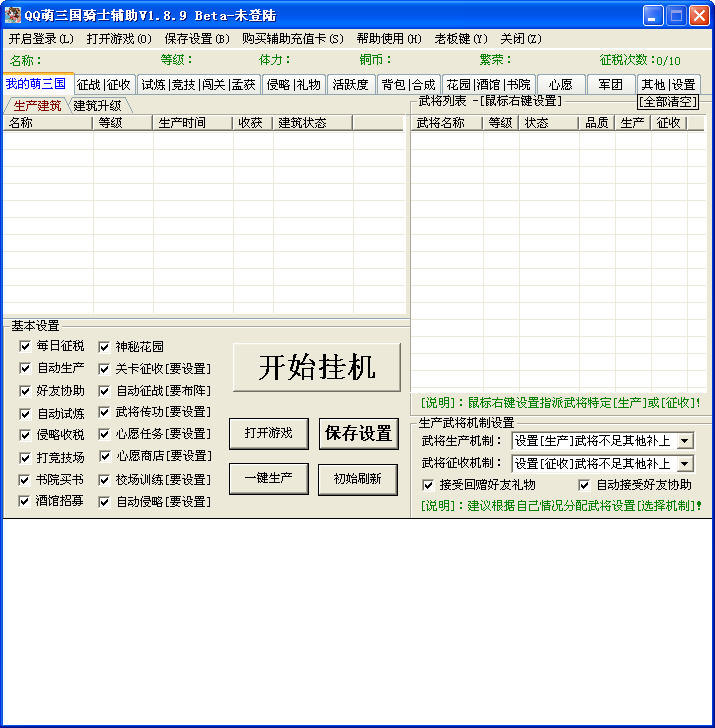Click the 征收 column header in generals list
This screenshot has height=728, width=715.
click(669, 123)
